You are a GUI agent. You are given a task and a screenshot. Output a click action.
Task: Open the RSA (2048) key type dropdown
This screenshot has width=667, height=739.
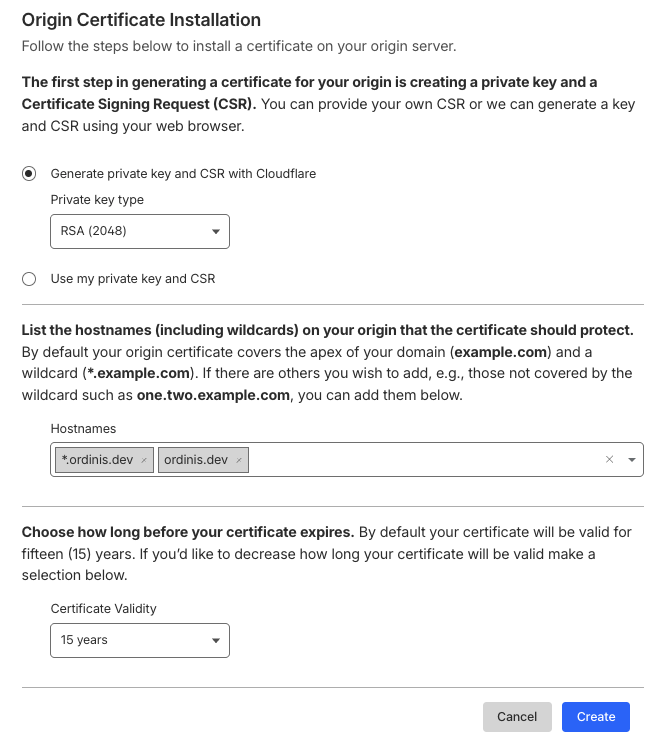pyautogui.click(x=139, y=232)
